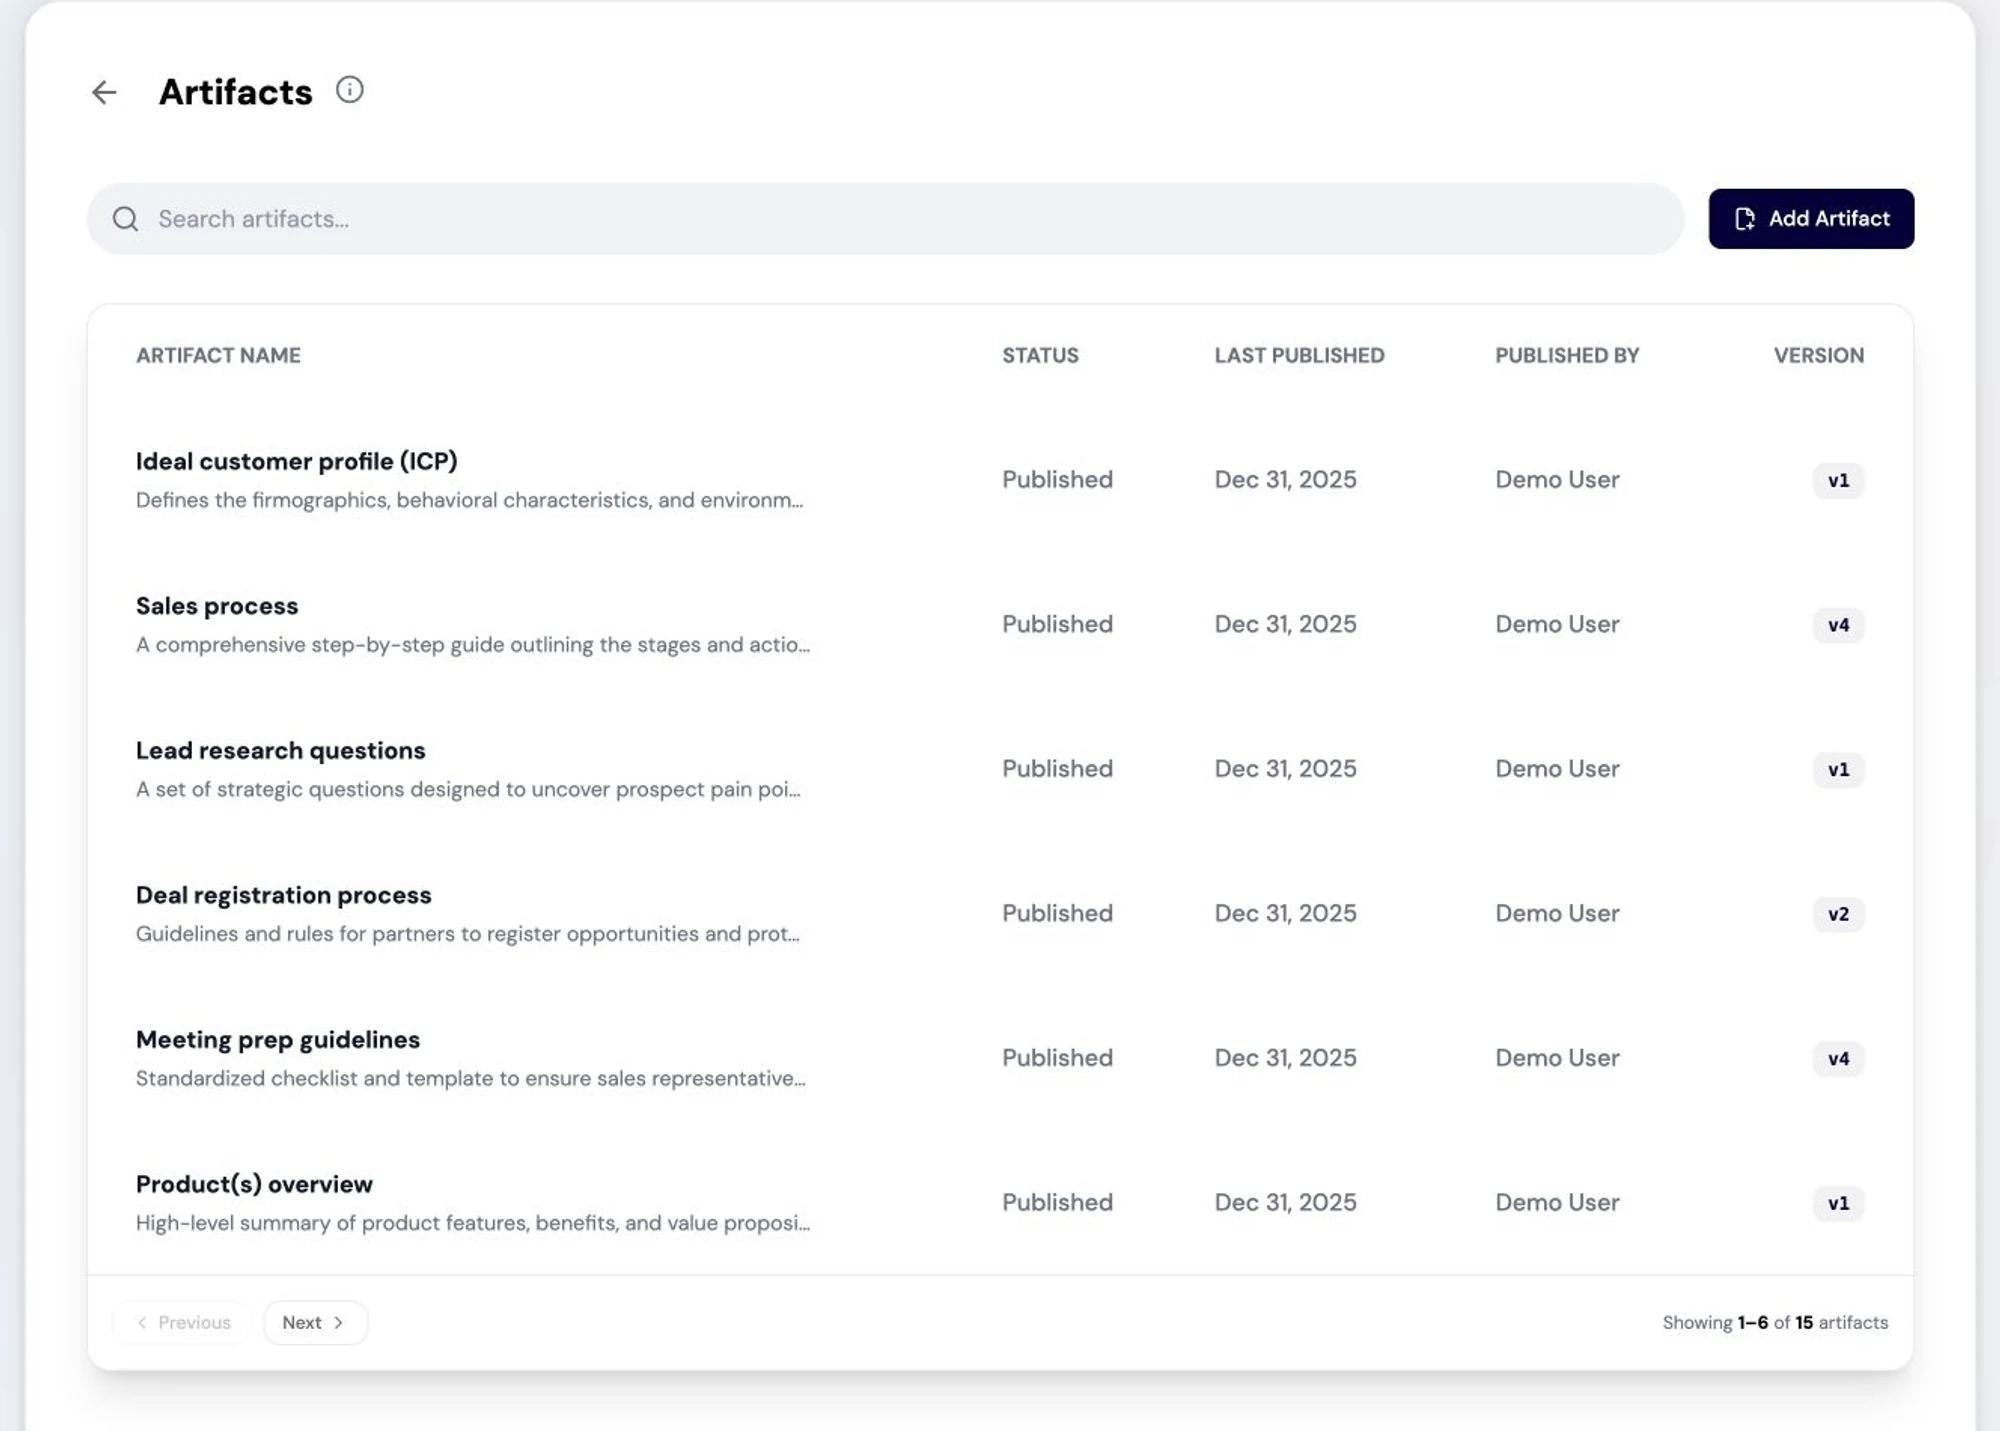This screenshot has height=1431, width=2000.
Task: Click v4 badge in Sales process row
Action: point(1838,625)
